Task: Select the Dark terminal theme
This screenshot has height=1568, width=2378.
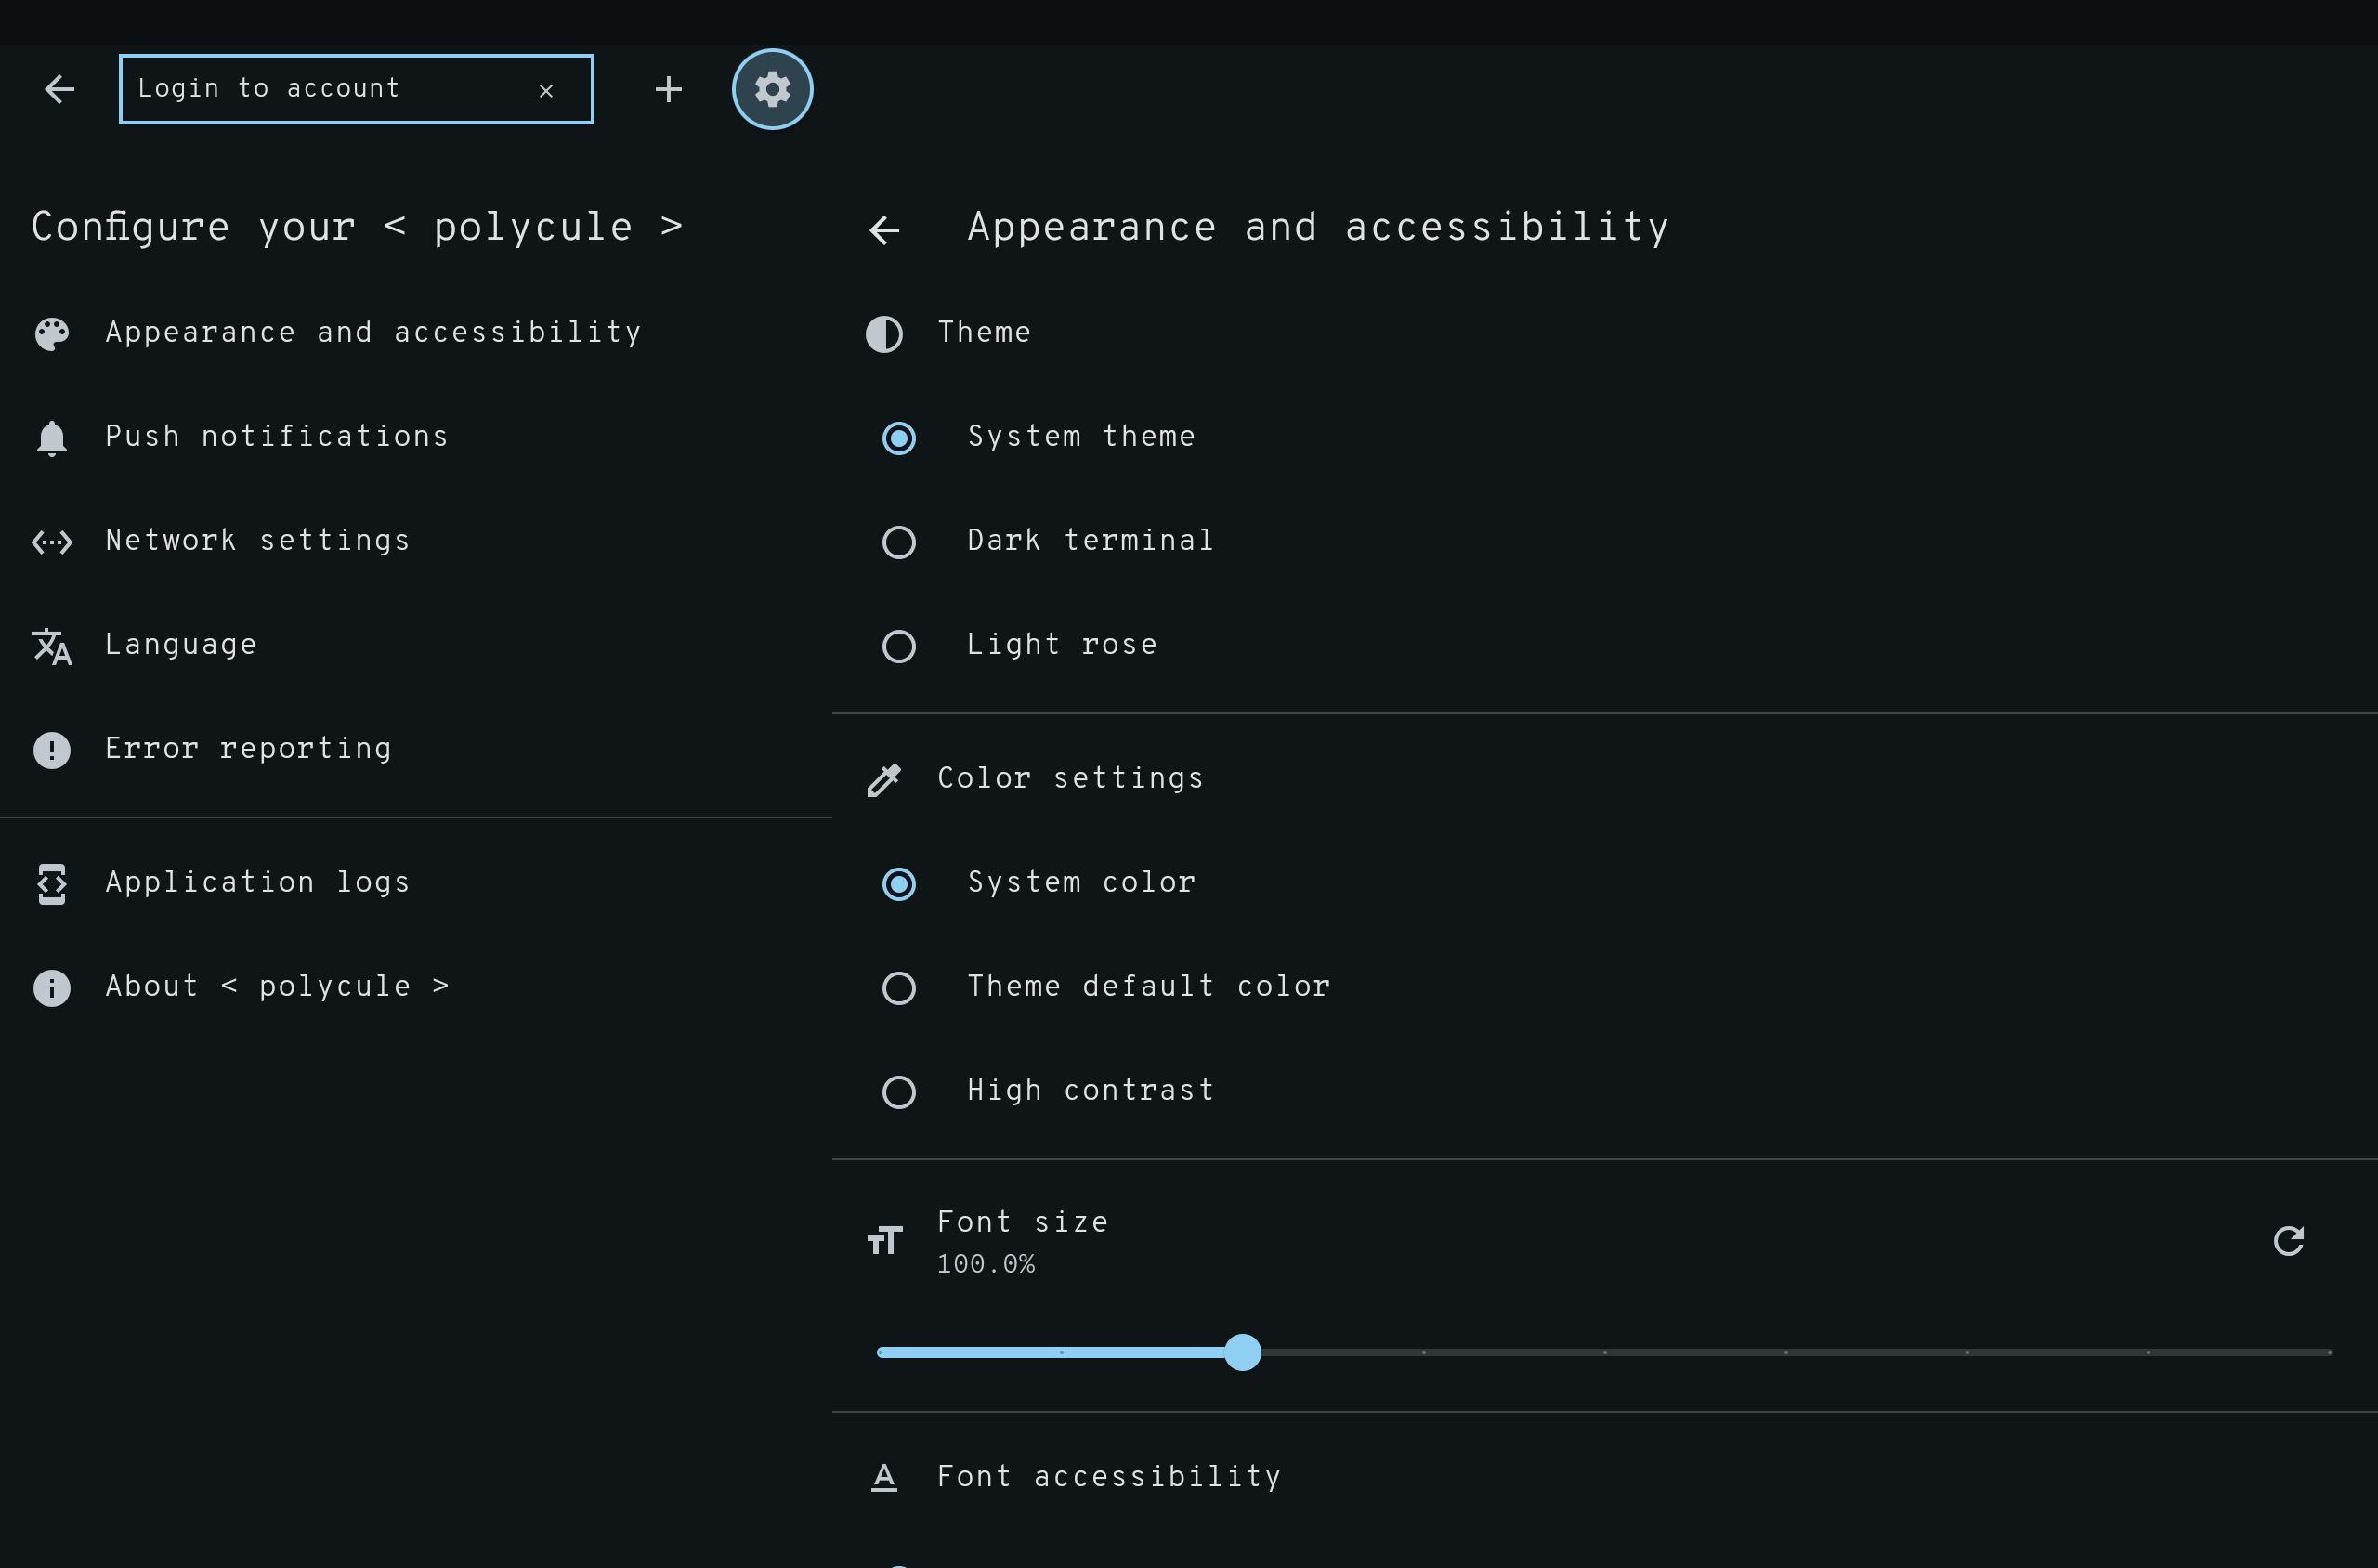Action: [899, 542]
